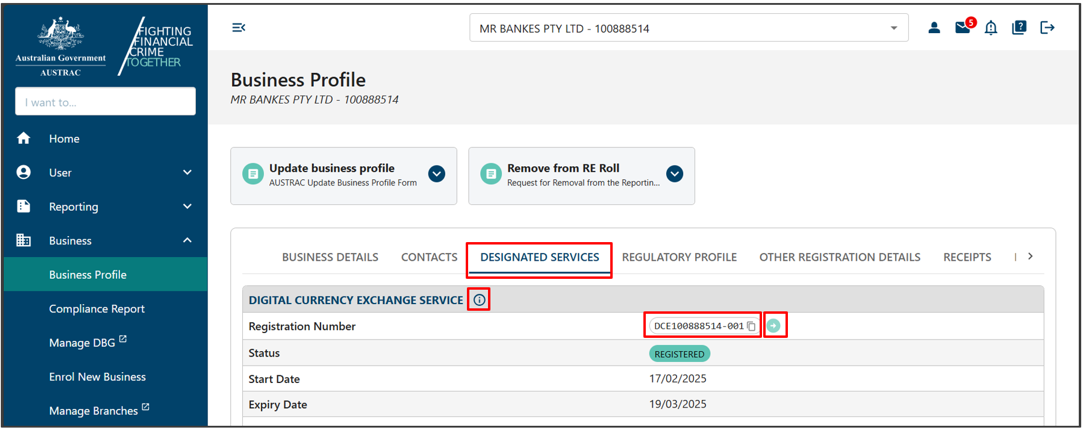Click the Reporting document icon in sidebar

[24, 206]
